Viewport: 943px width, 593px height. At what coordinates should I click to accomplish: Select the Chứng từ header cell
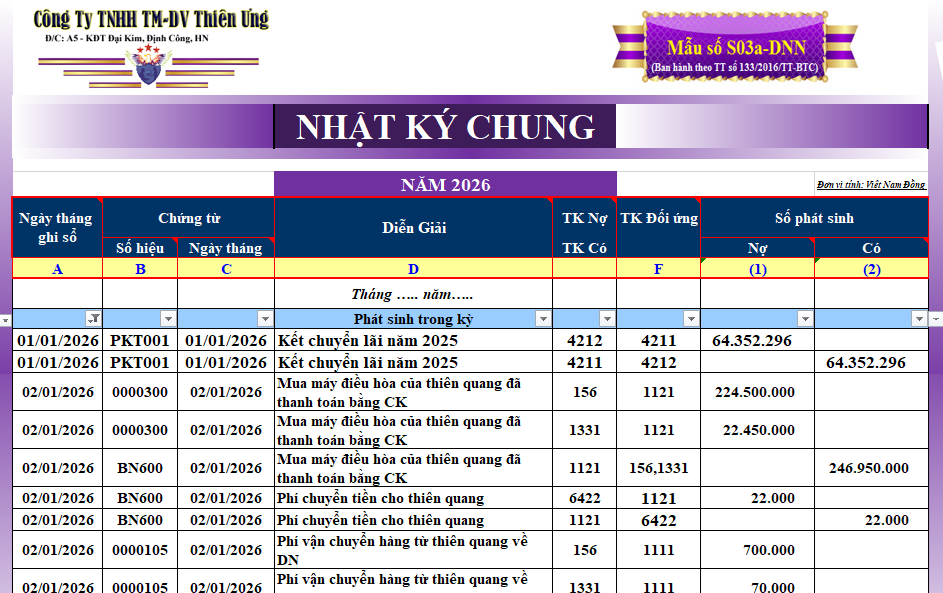189,218
